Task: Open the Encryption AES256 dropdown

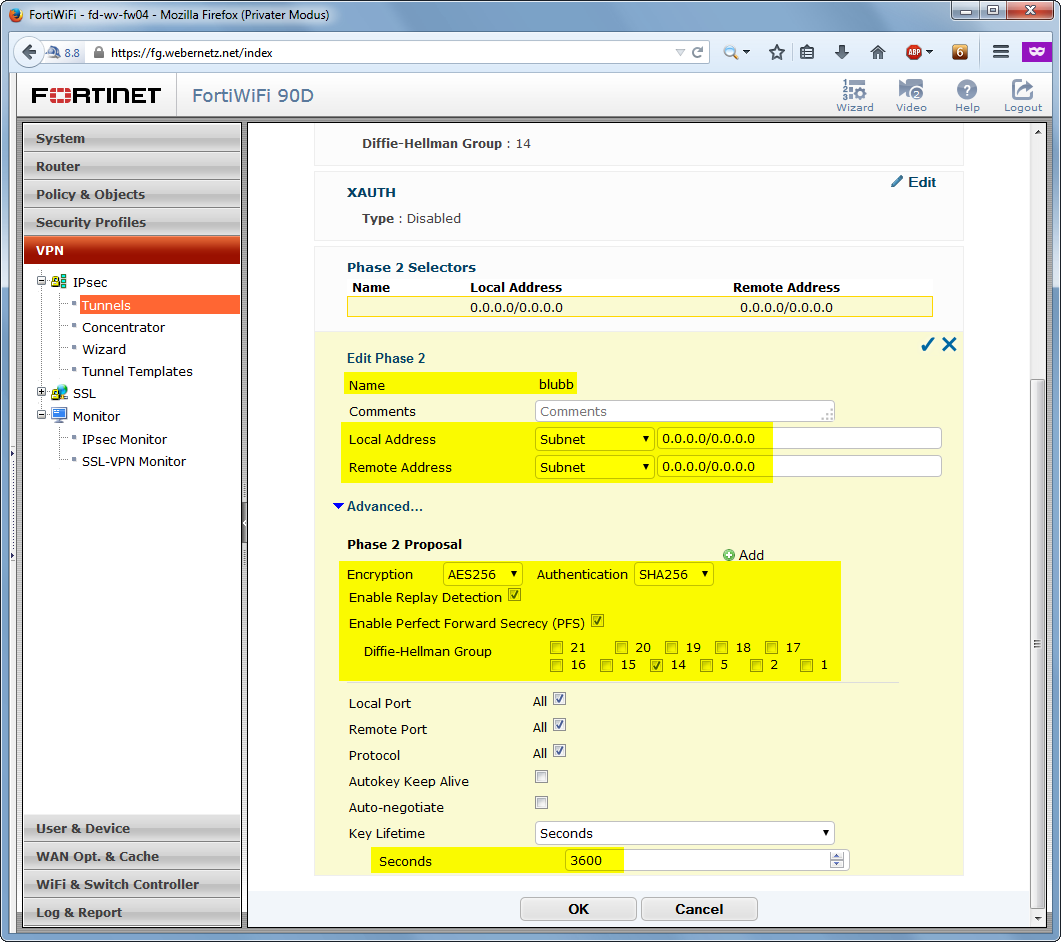Action: 482,574
